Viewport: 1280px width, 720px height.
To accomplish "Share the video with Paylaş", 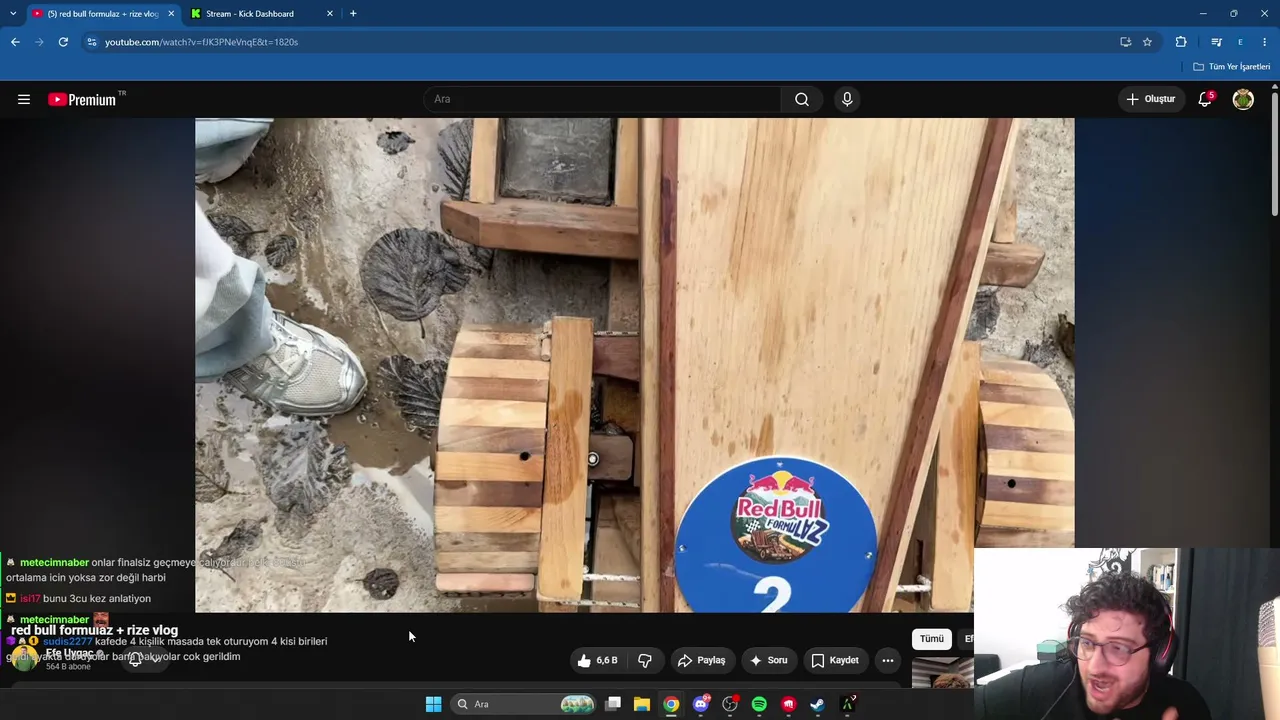I will coord(701,660).
